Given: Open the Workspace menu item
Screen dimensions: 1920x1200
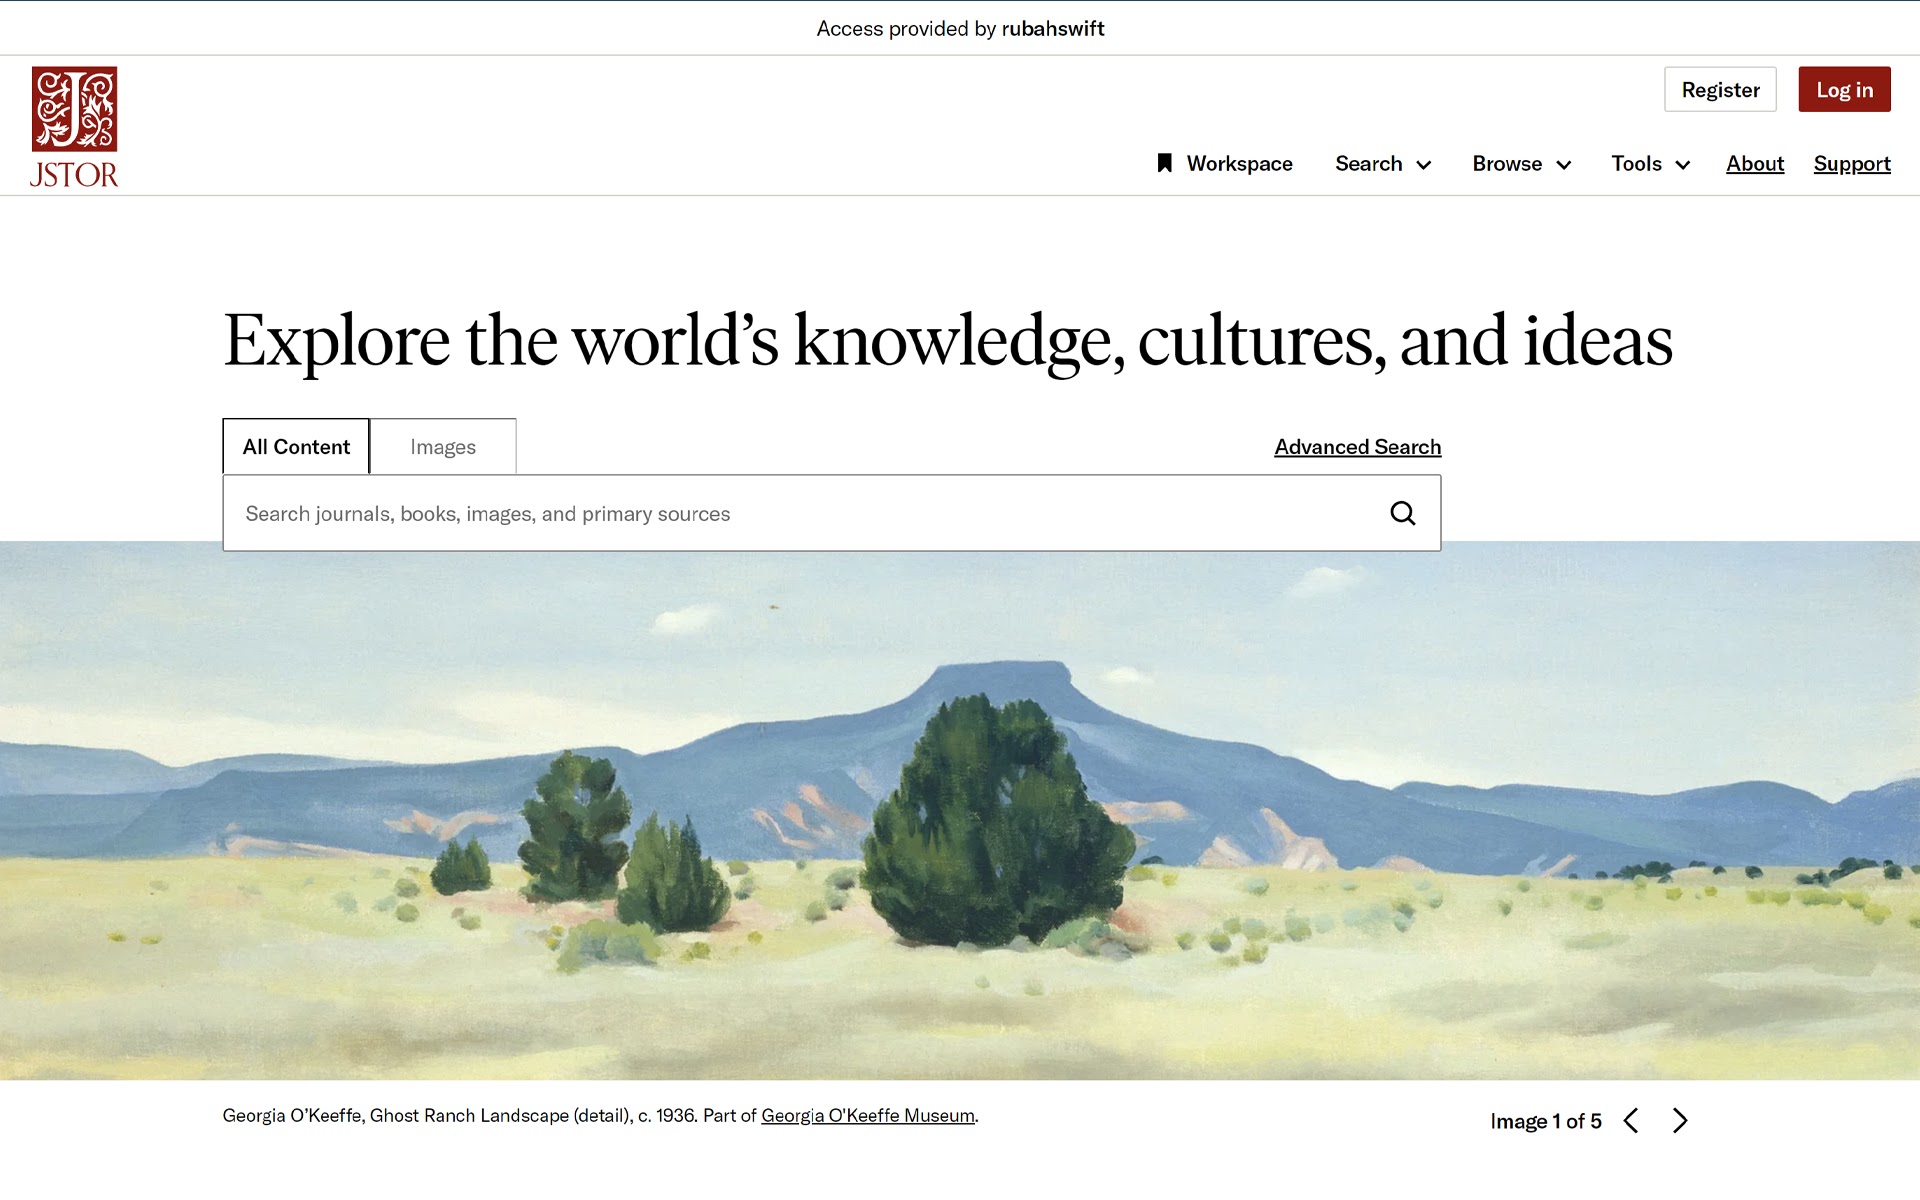Looking at the screenshot, I should 1225,164.
